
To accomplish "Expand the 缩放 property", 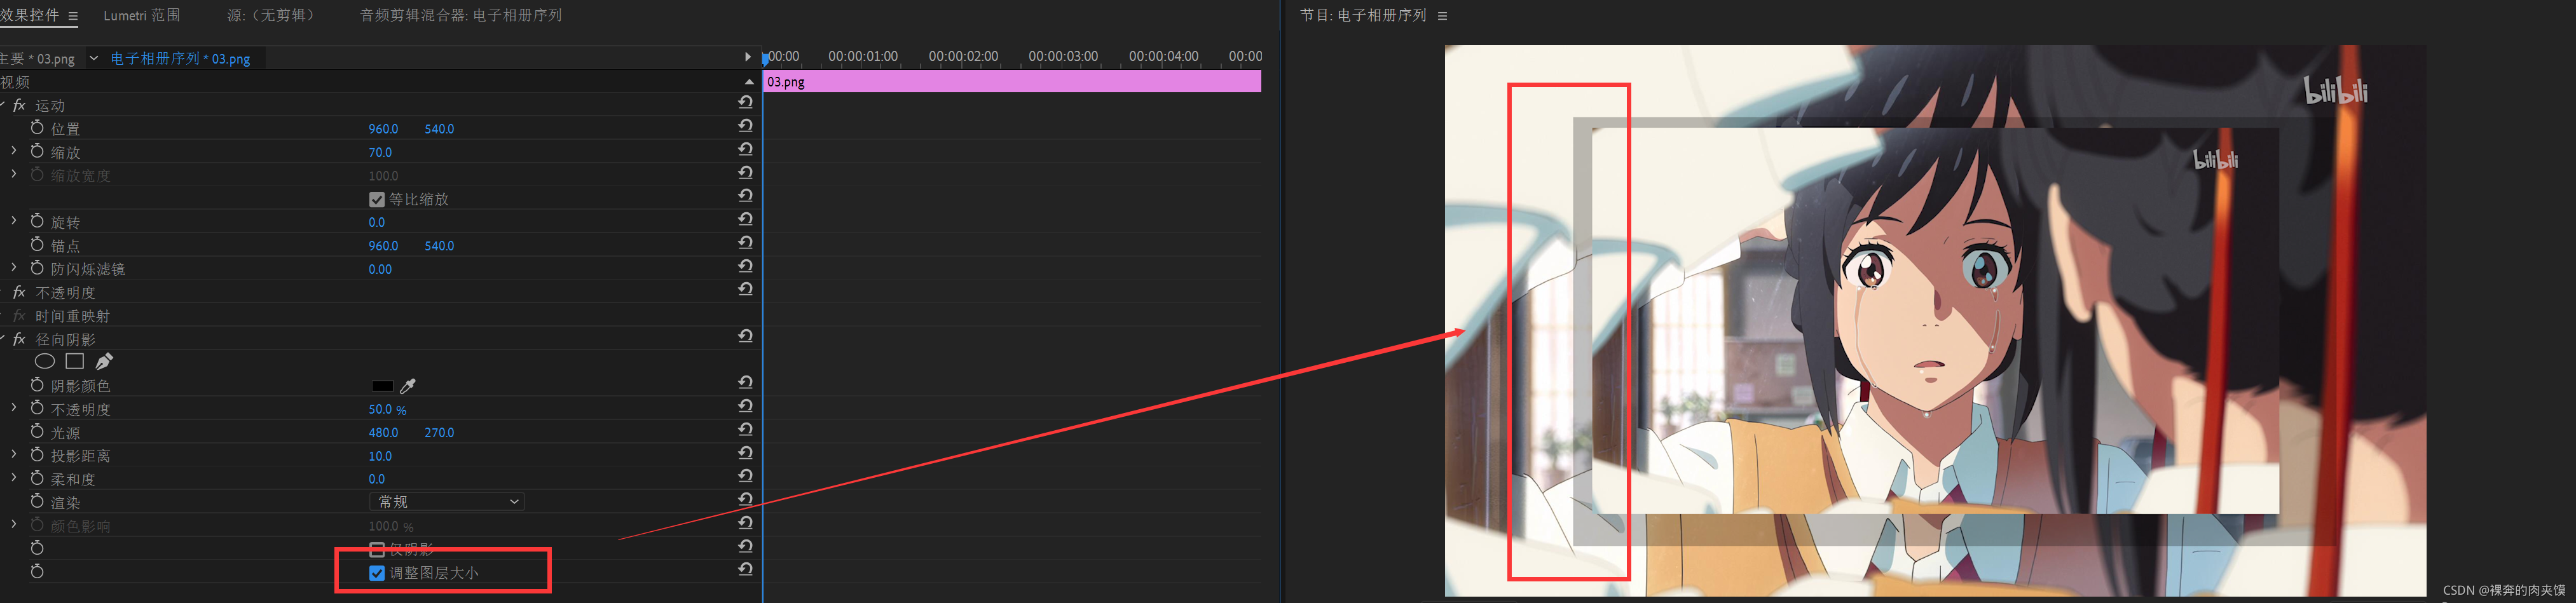I will click(x=13, y=151).
